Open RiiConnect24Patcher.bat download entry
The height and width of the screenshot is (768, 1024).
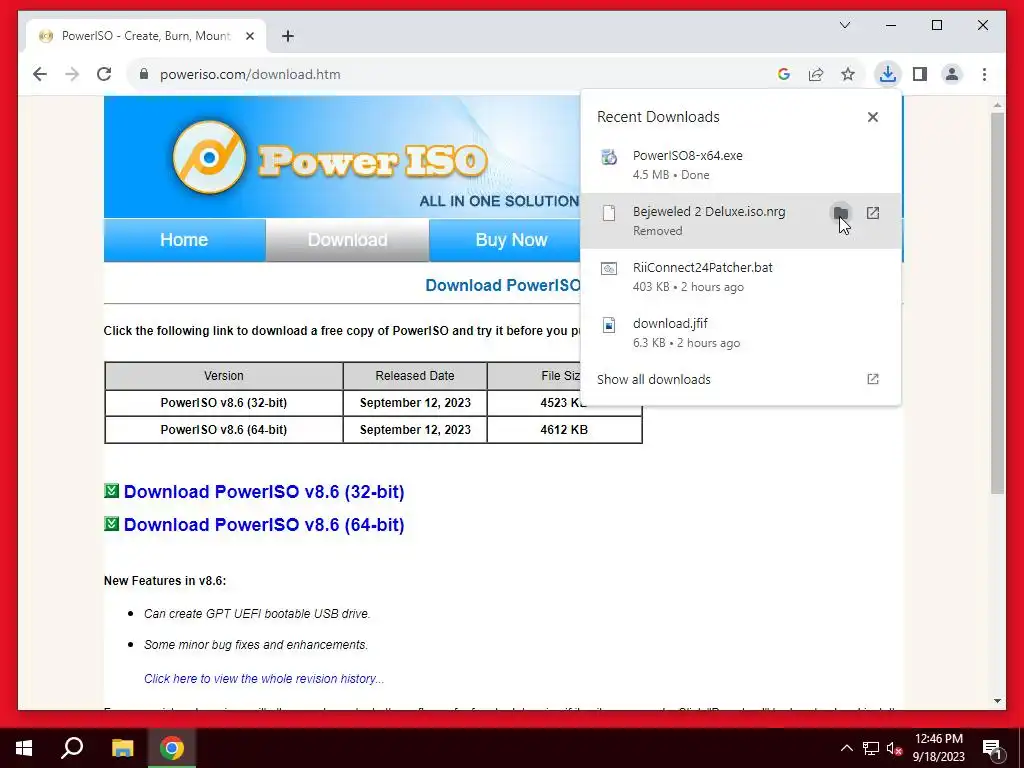click(x=740, y=276)
